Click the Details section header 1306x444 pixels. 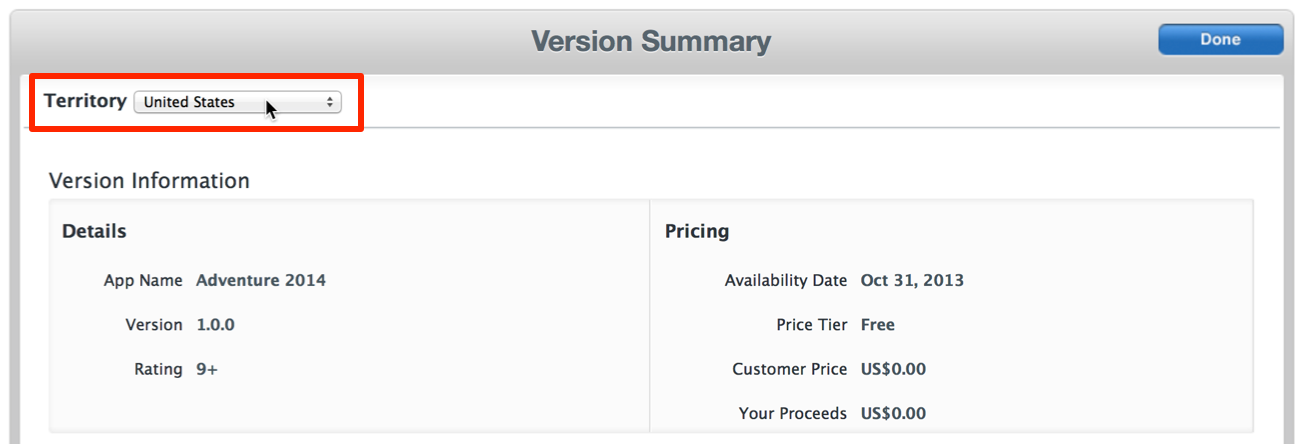point(94,231)
